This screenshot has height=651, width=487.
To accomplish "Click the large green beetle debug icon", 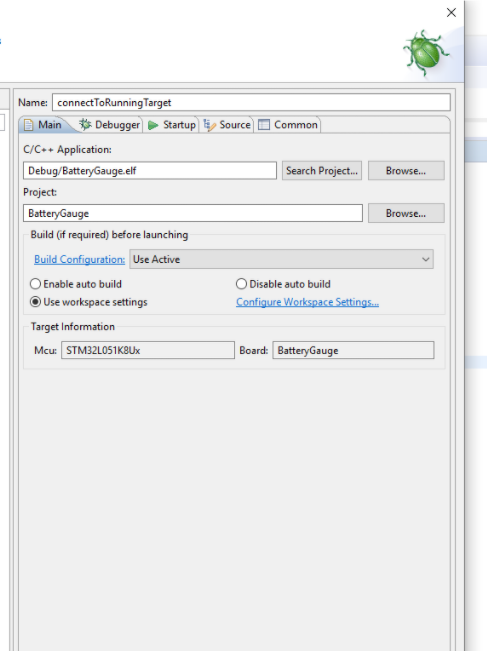I will point(426,53).
